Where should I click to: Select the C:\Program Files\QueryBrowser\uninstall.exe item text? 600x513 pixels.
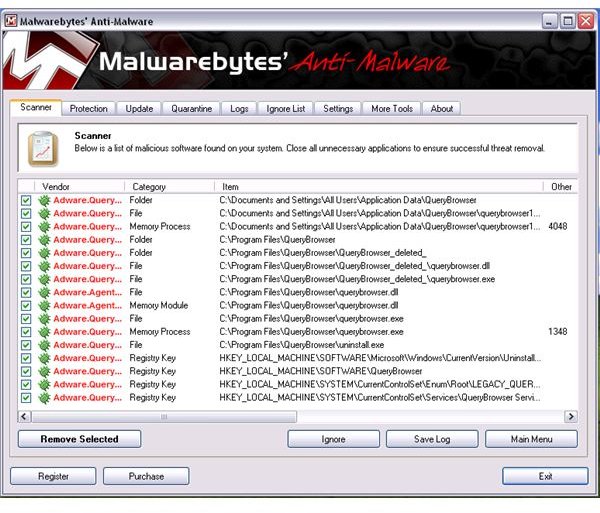tap(302, 345)
